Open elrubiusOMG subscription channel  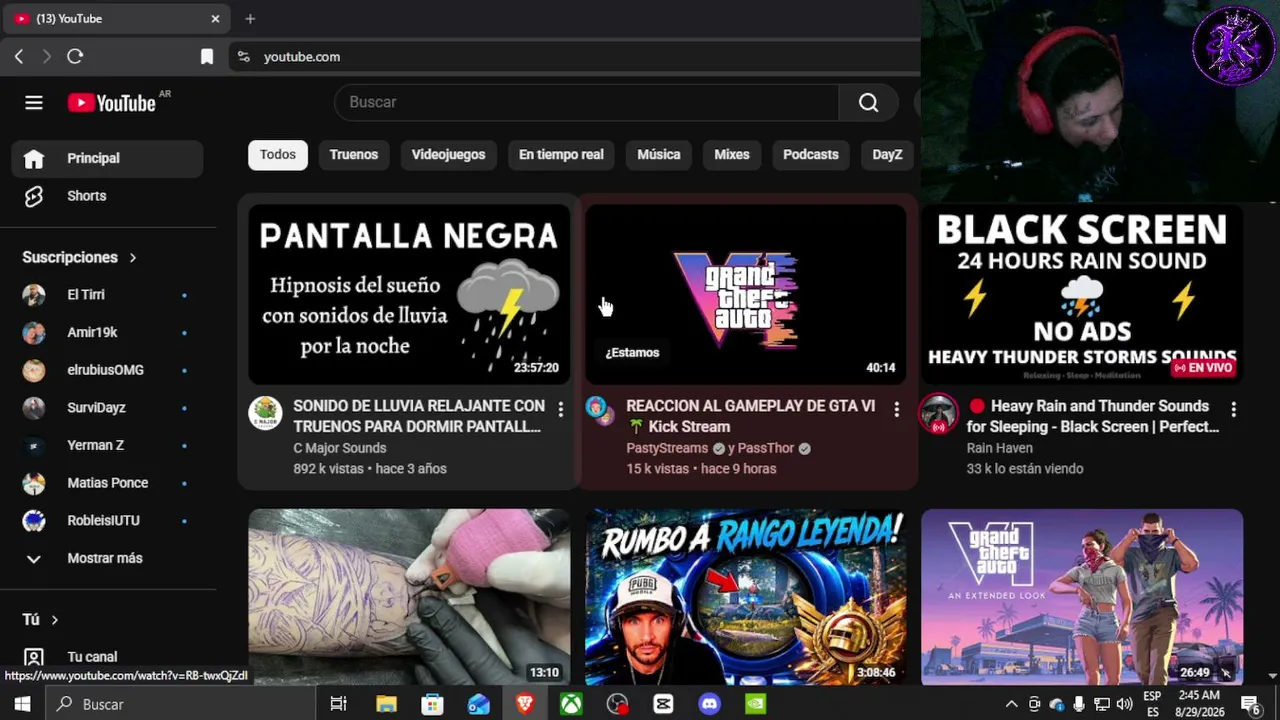pyautogui.click(x=108, y=370)
